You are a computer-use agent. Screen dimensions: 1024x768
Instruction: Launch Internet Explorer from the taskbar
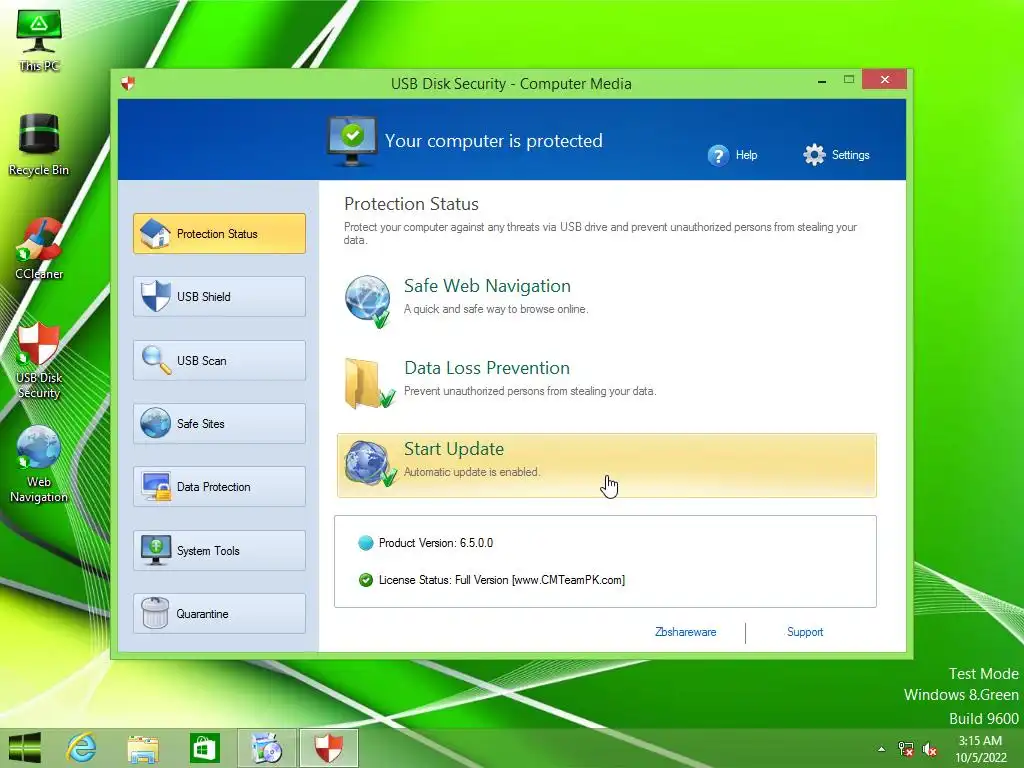pos(82,748)
